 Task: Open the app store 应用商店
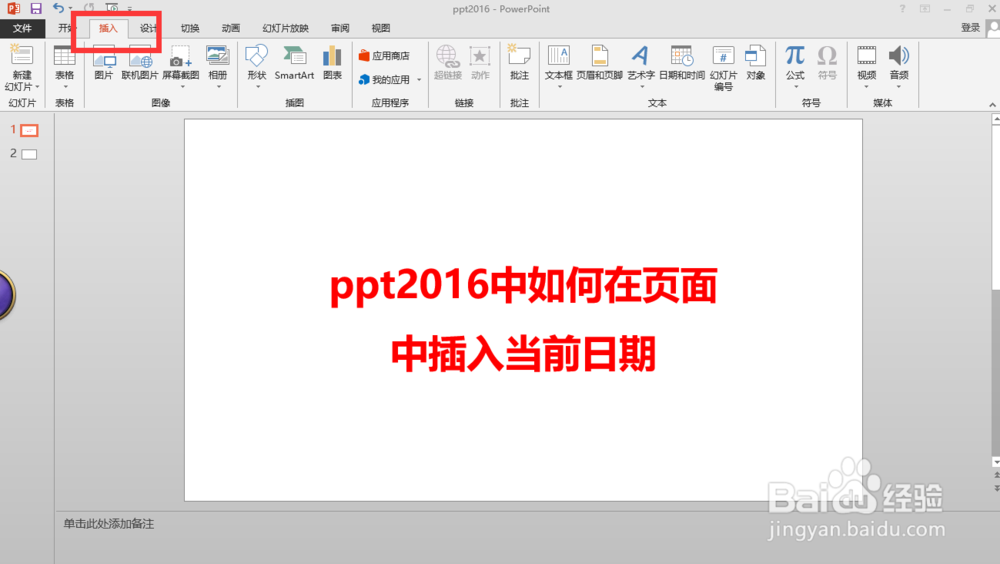384,56
